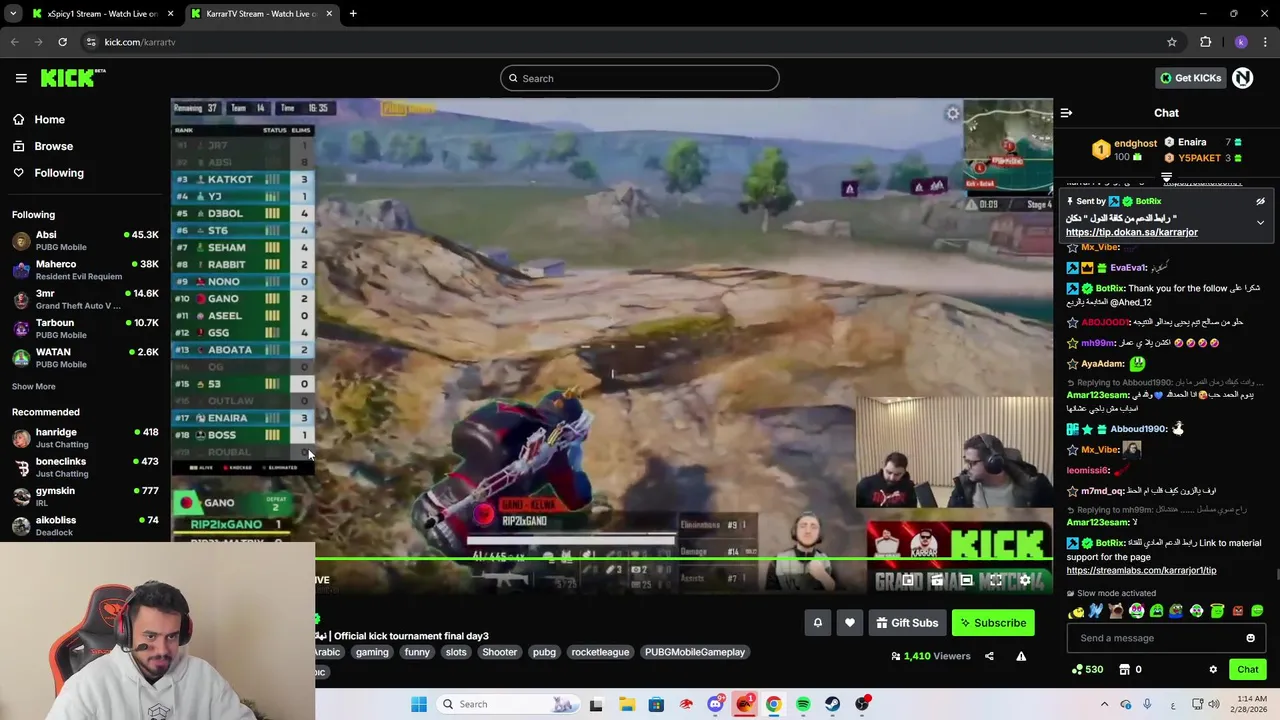Open Tarboun followed channel
Image resolution: width=1280 pixels, height=720 pixels.
(x=85, y=328)
